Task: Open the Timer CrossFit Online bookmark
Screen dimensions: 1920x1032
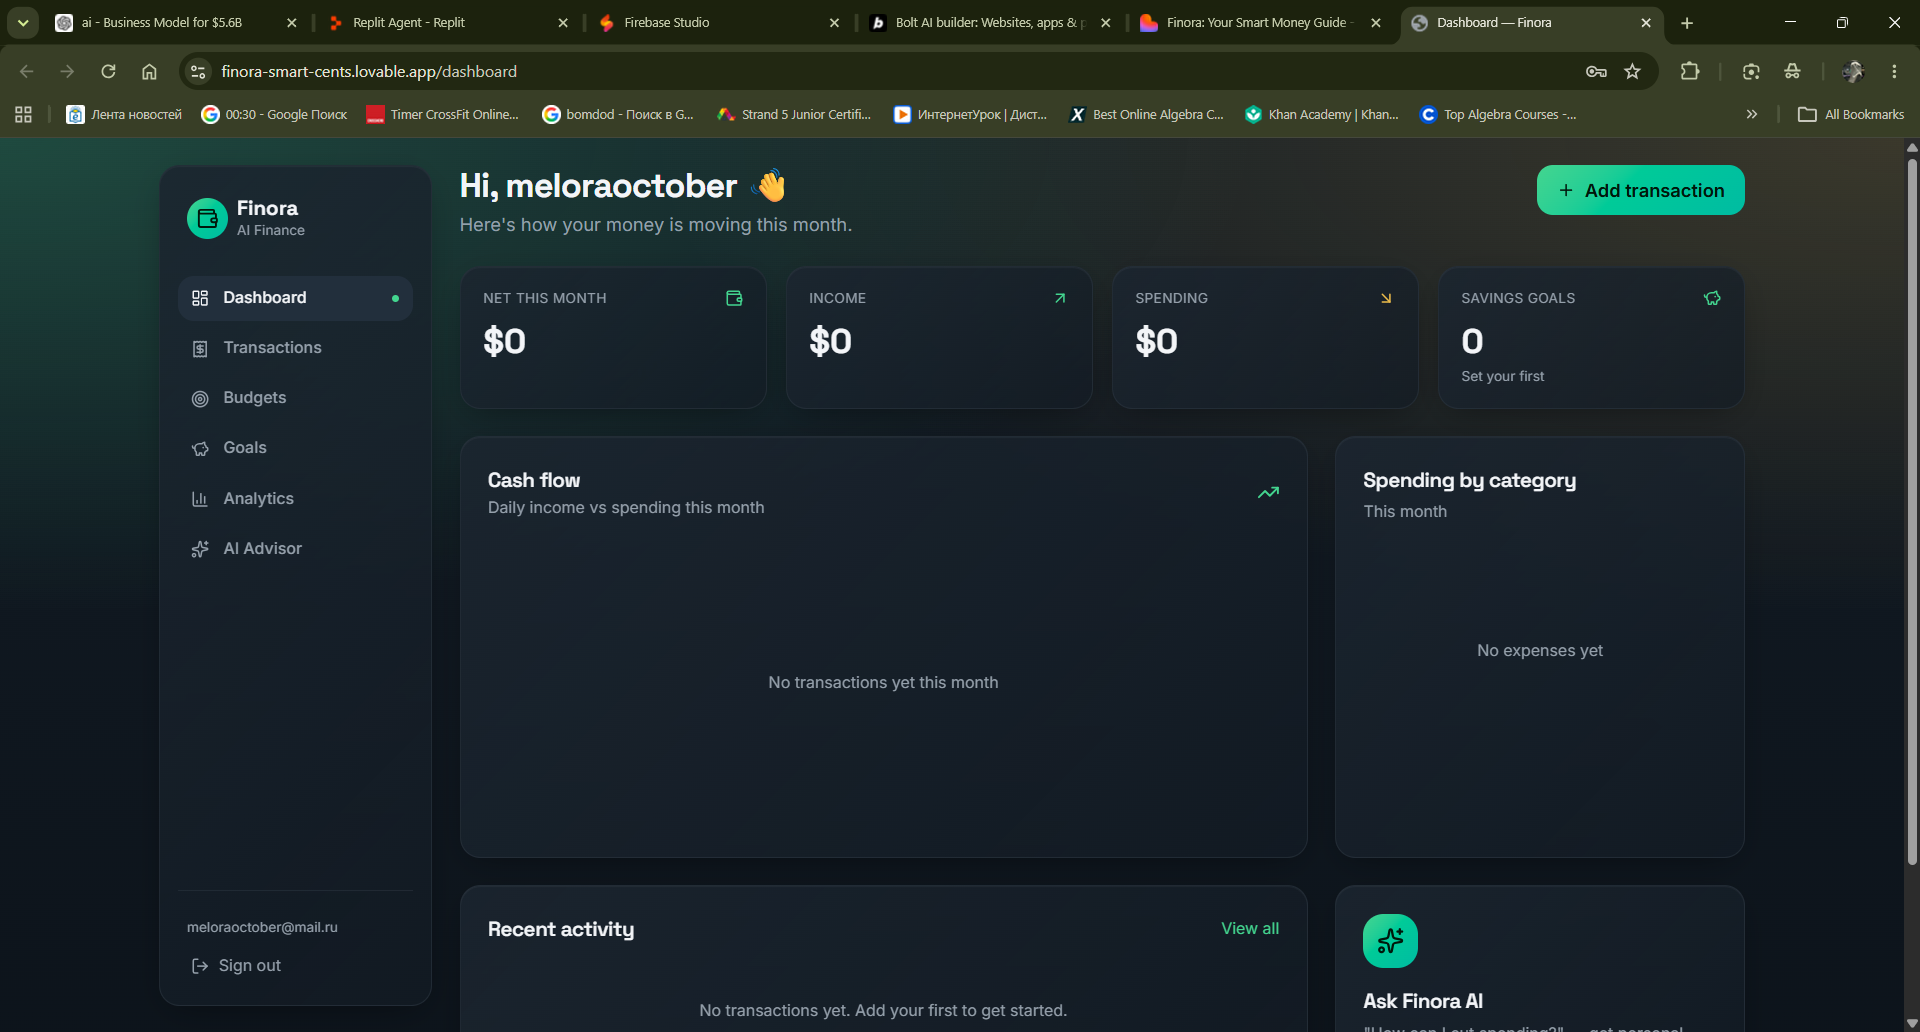Action: [442, 114]
